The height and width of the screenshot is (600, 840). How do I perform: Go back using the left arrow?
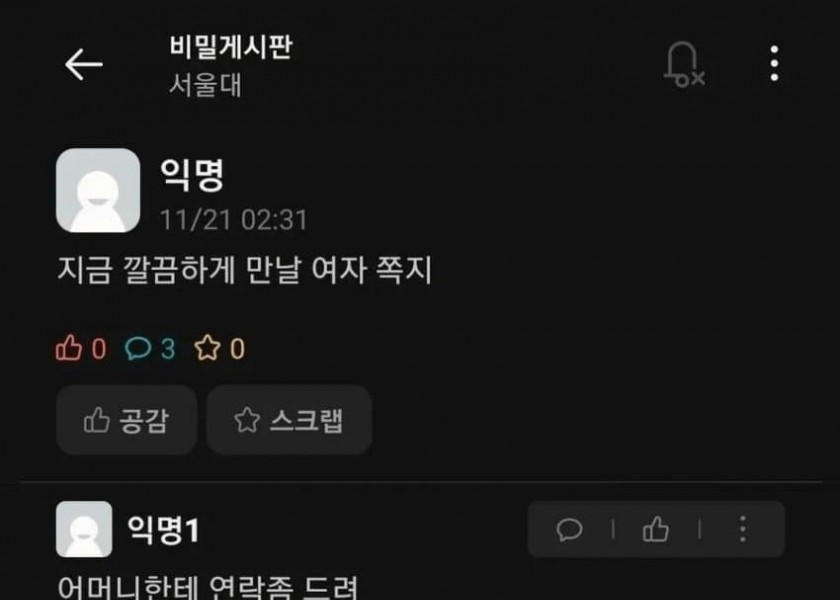[84, 64]
